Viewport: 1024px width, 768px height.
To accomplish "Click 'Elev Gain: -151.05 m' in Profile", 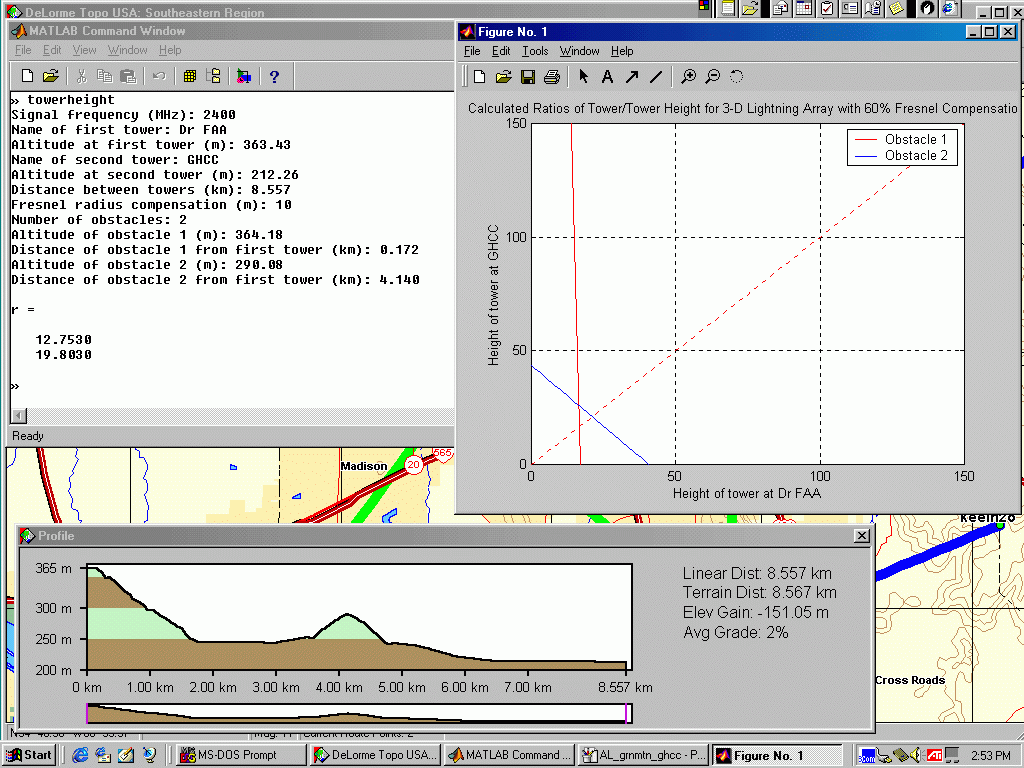I will point(756,613).
